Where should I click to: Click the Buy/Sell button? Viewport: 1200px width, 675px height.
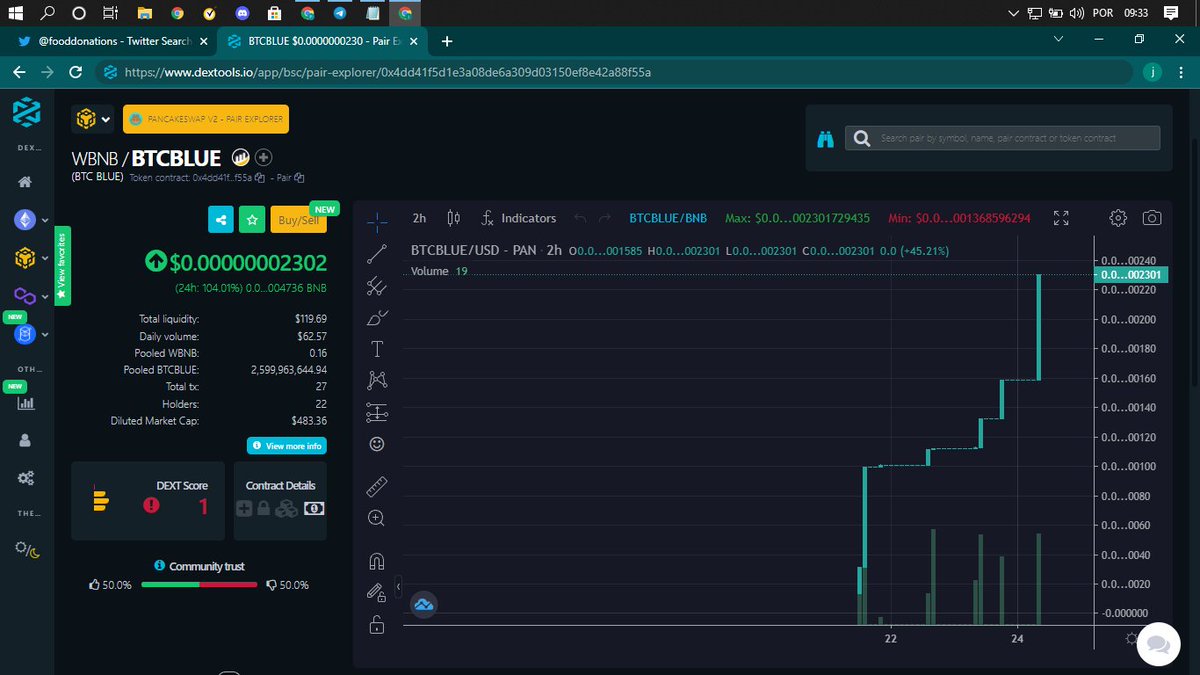click(x=299, y=219)
